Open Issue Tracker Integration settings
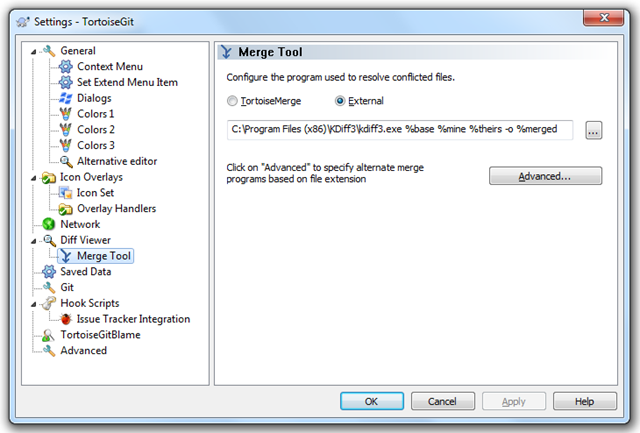640x433 pixels. (133, 319)
